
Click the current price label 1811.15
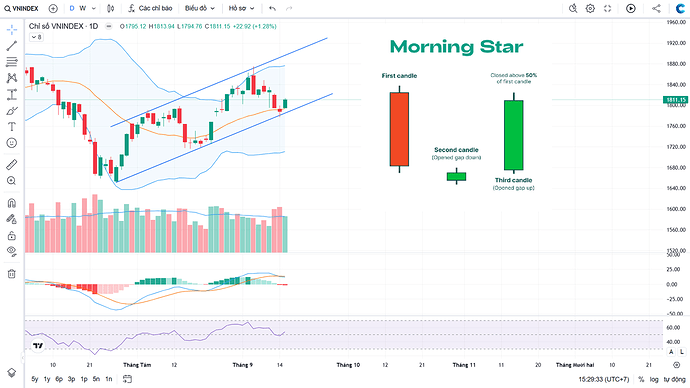point(675,100)
